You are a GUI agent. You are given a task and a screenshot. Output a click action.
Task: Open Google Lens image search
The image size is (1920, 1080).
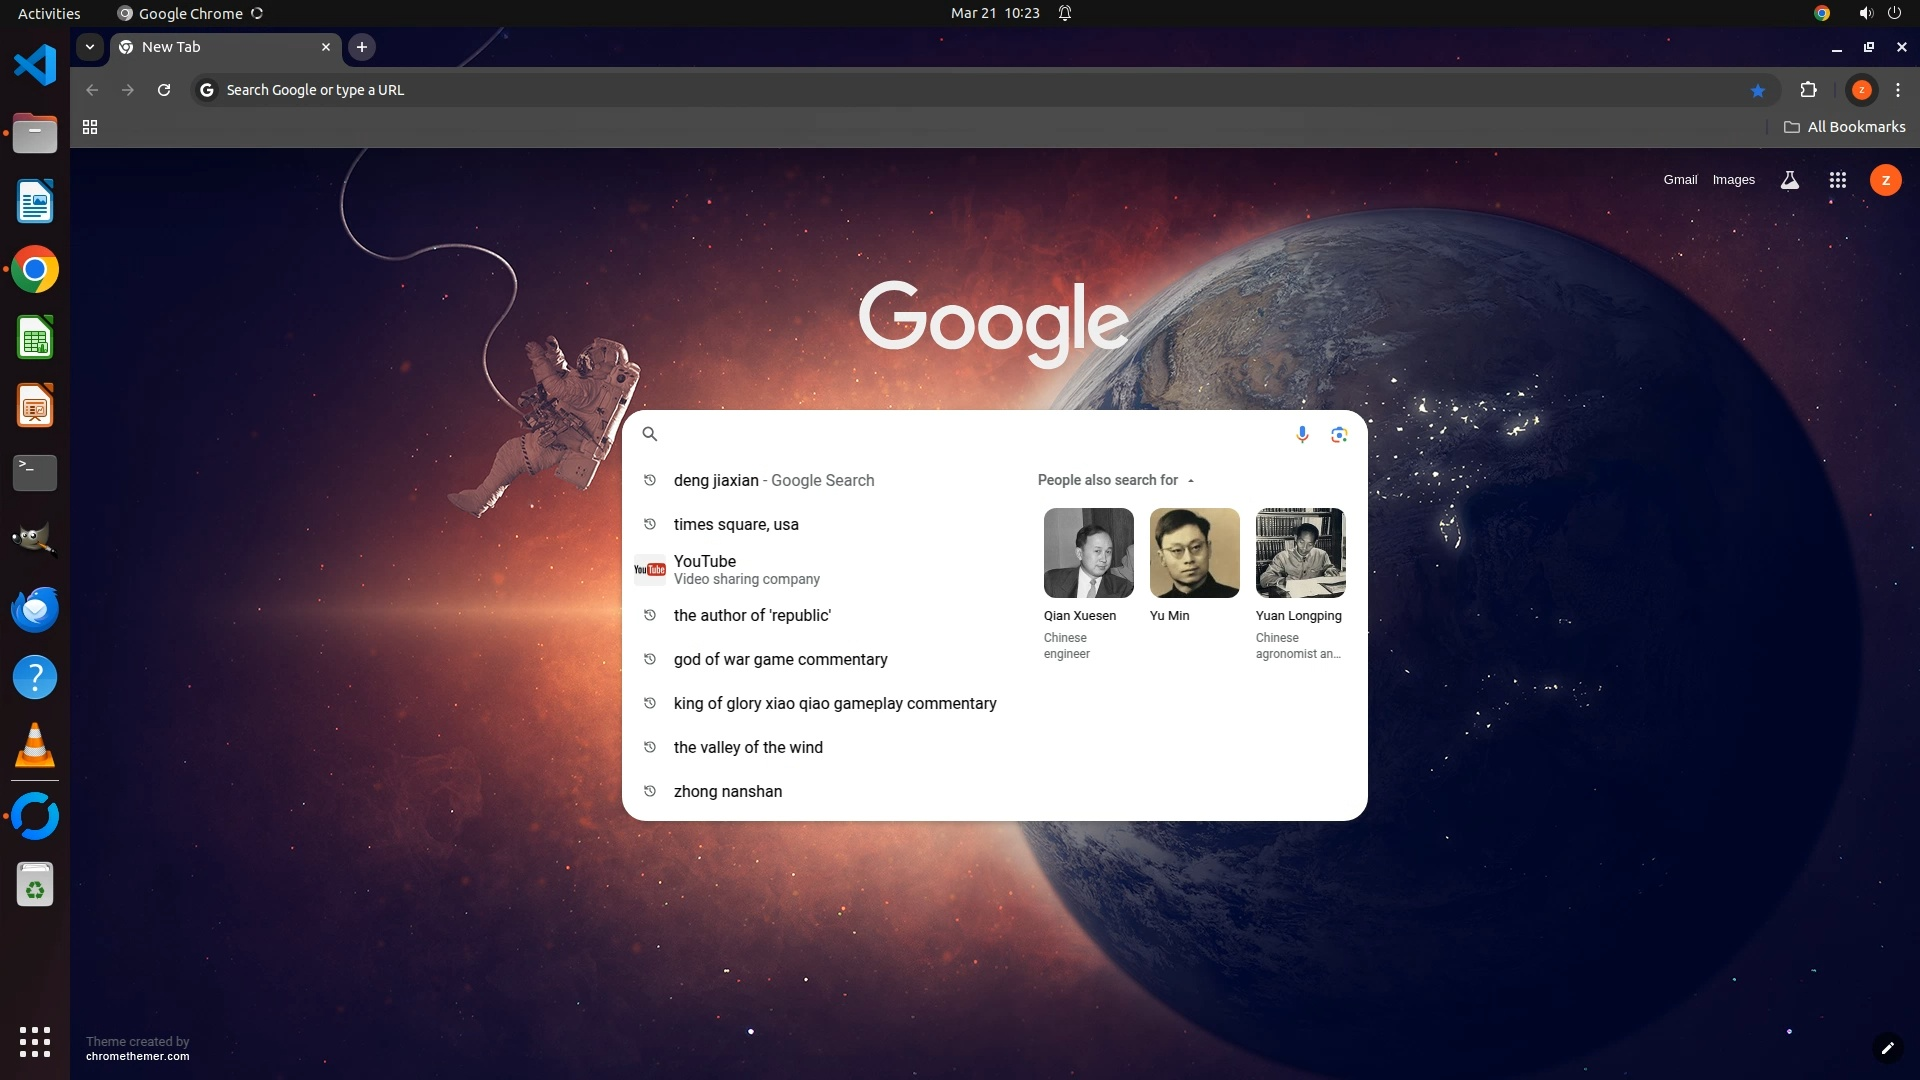[x=1339, y=434]
